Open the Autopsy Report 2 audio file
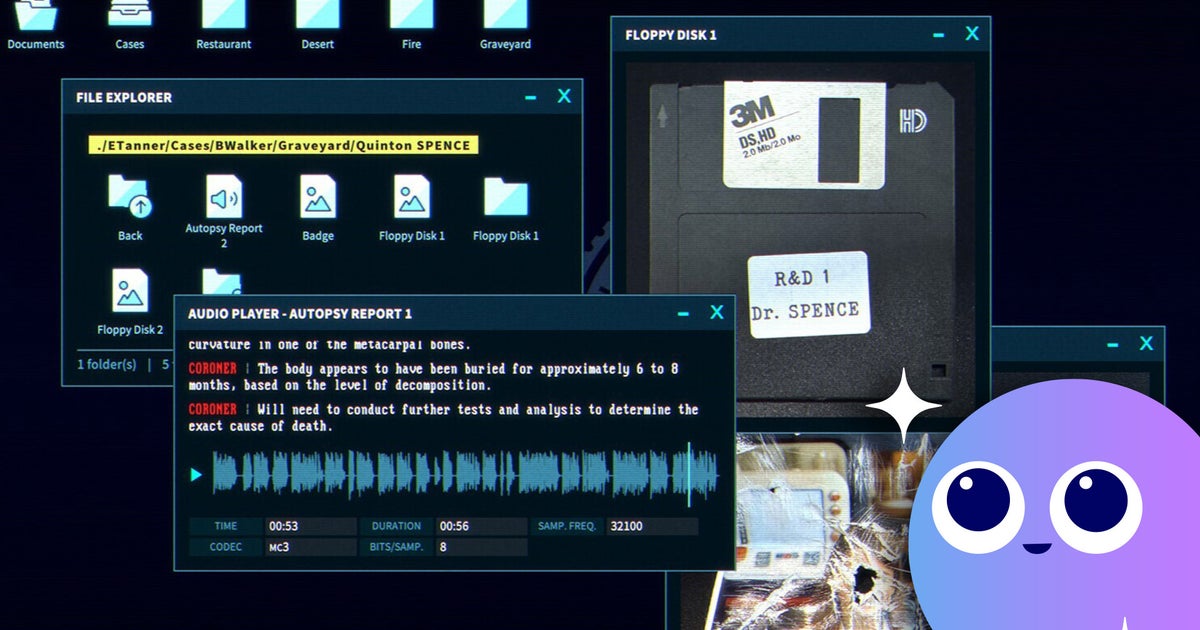 tap(224, 198)
